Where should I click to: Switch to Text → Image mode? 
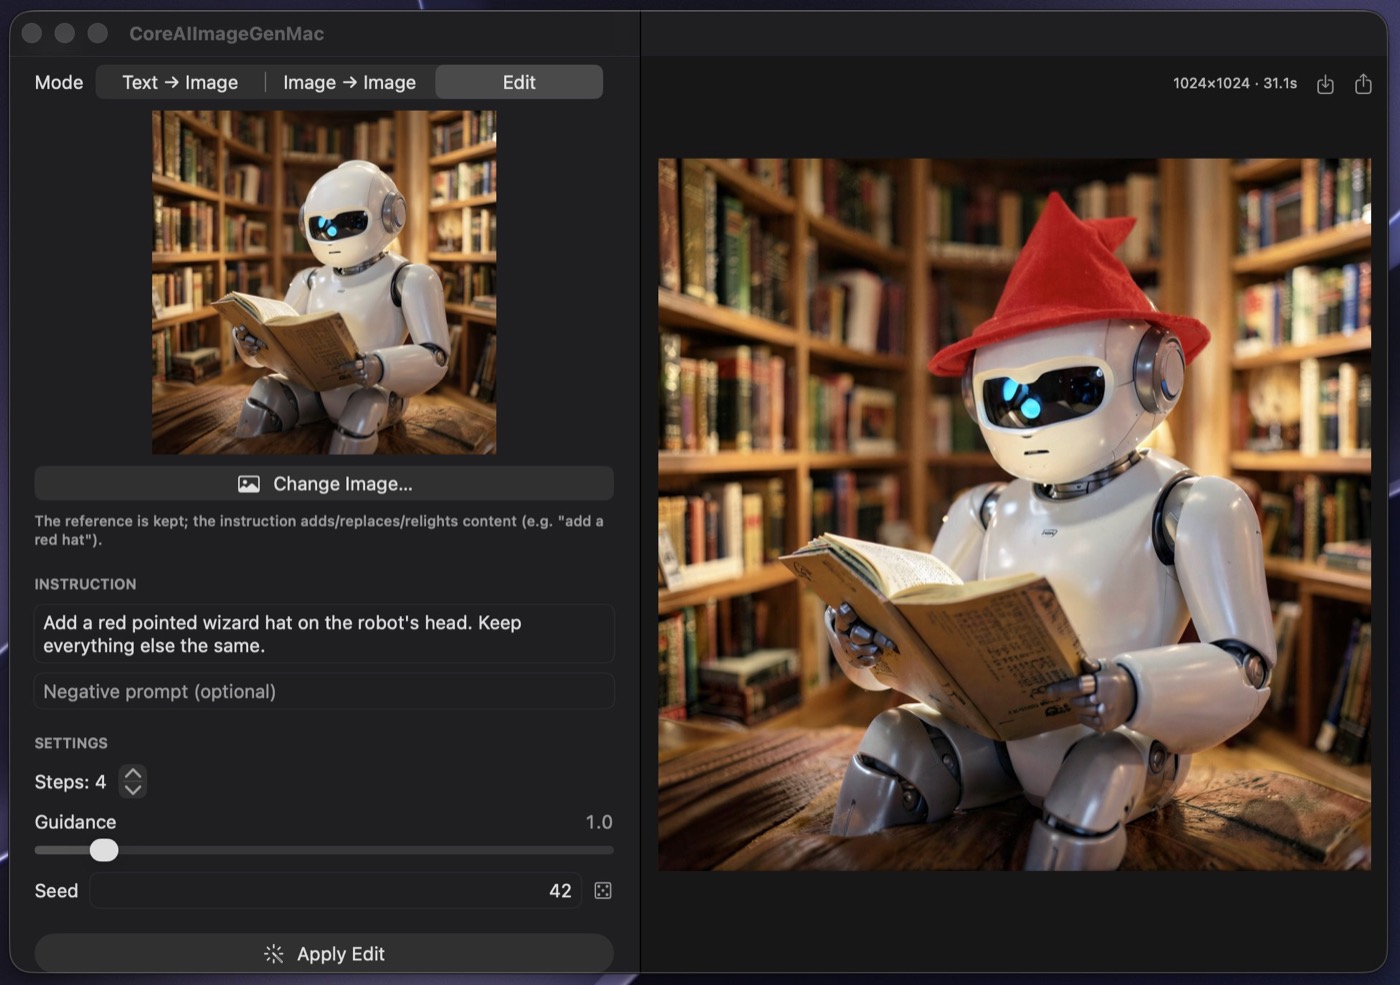(180, 82)
